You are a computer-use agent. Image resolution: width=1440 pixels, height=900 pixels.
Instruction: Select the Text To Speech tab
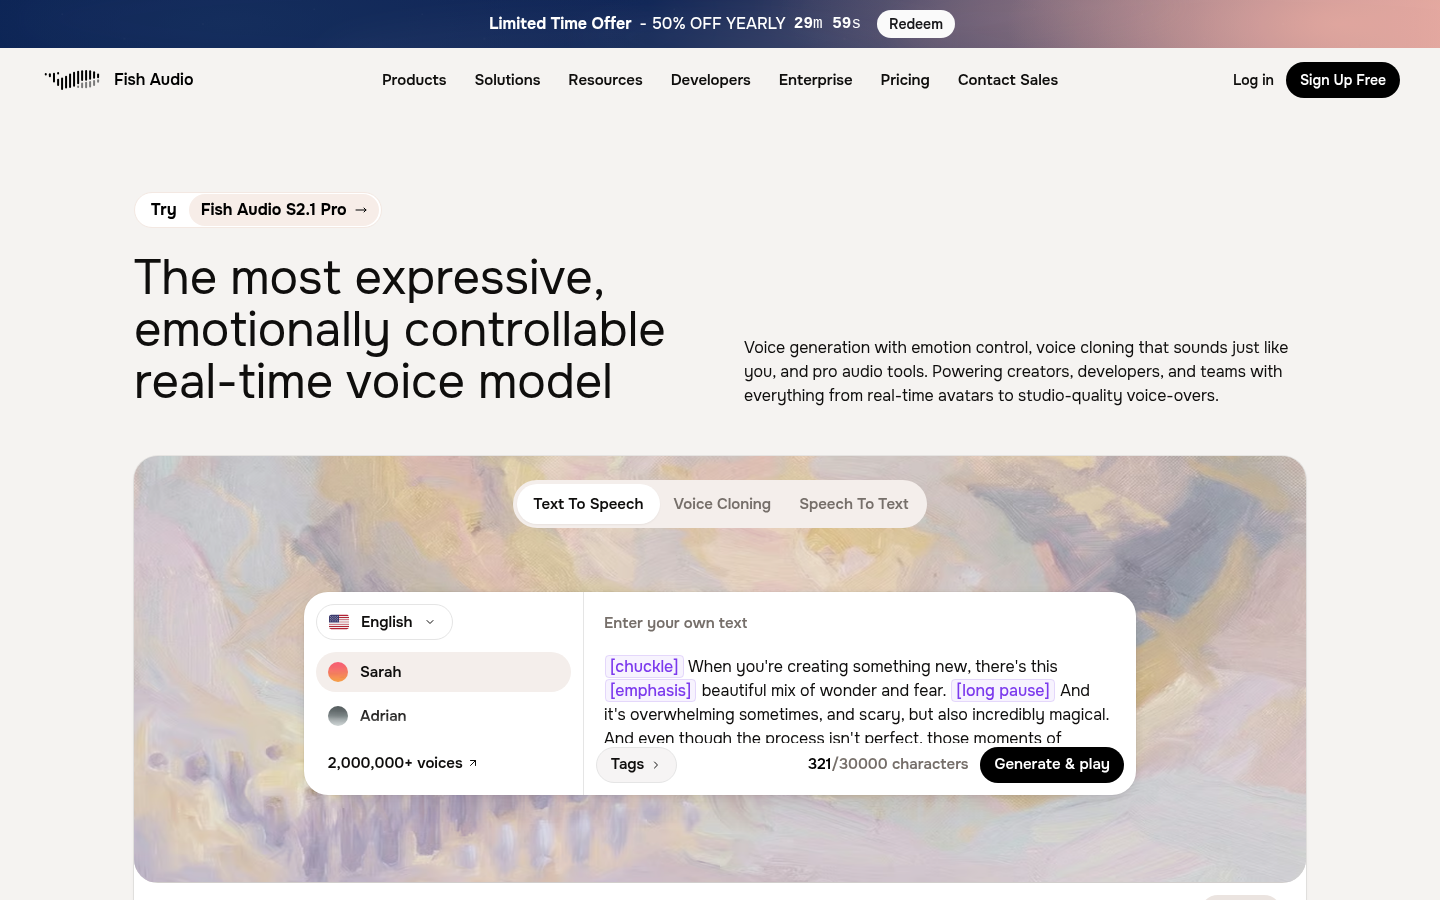[588, 504]
